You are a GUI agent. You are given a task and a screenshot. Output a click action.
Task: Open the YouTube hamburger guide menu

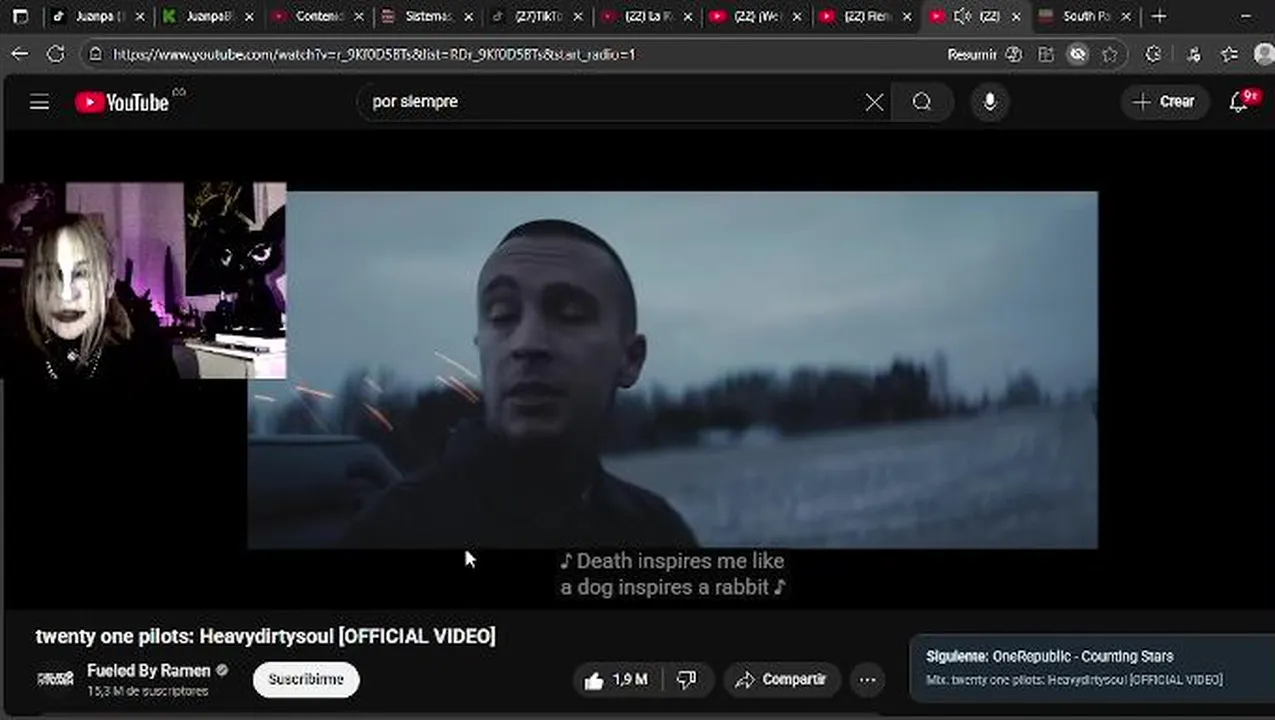pyautogui.click(x=39, y=102)
